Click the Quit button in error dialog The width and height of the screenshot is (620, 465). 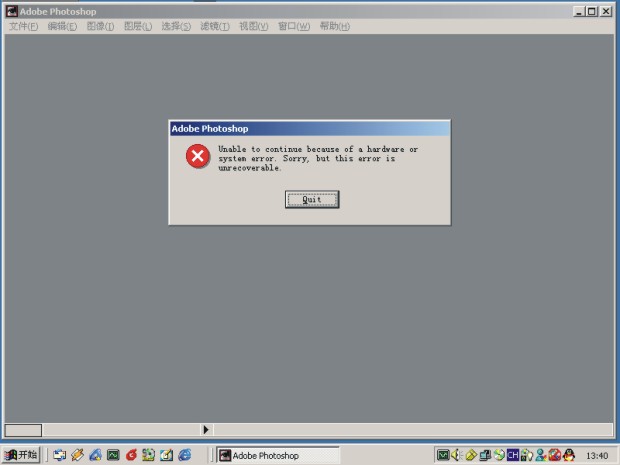(x=312, y=199)
